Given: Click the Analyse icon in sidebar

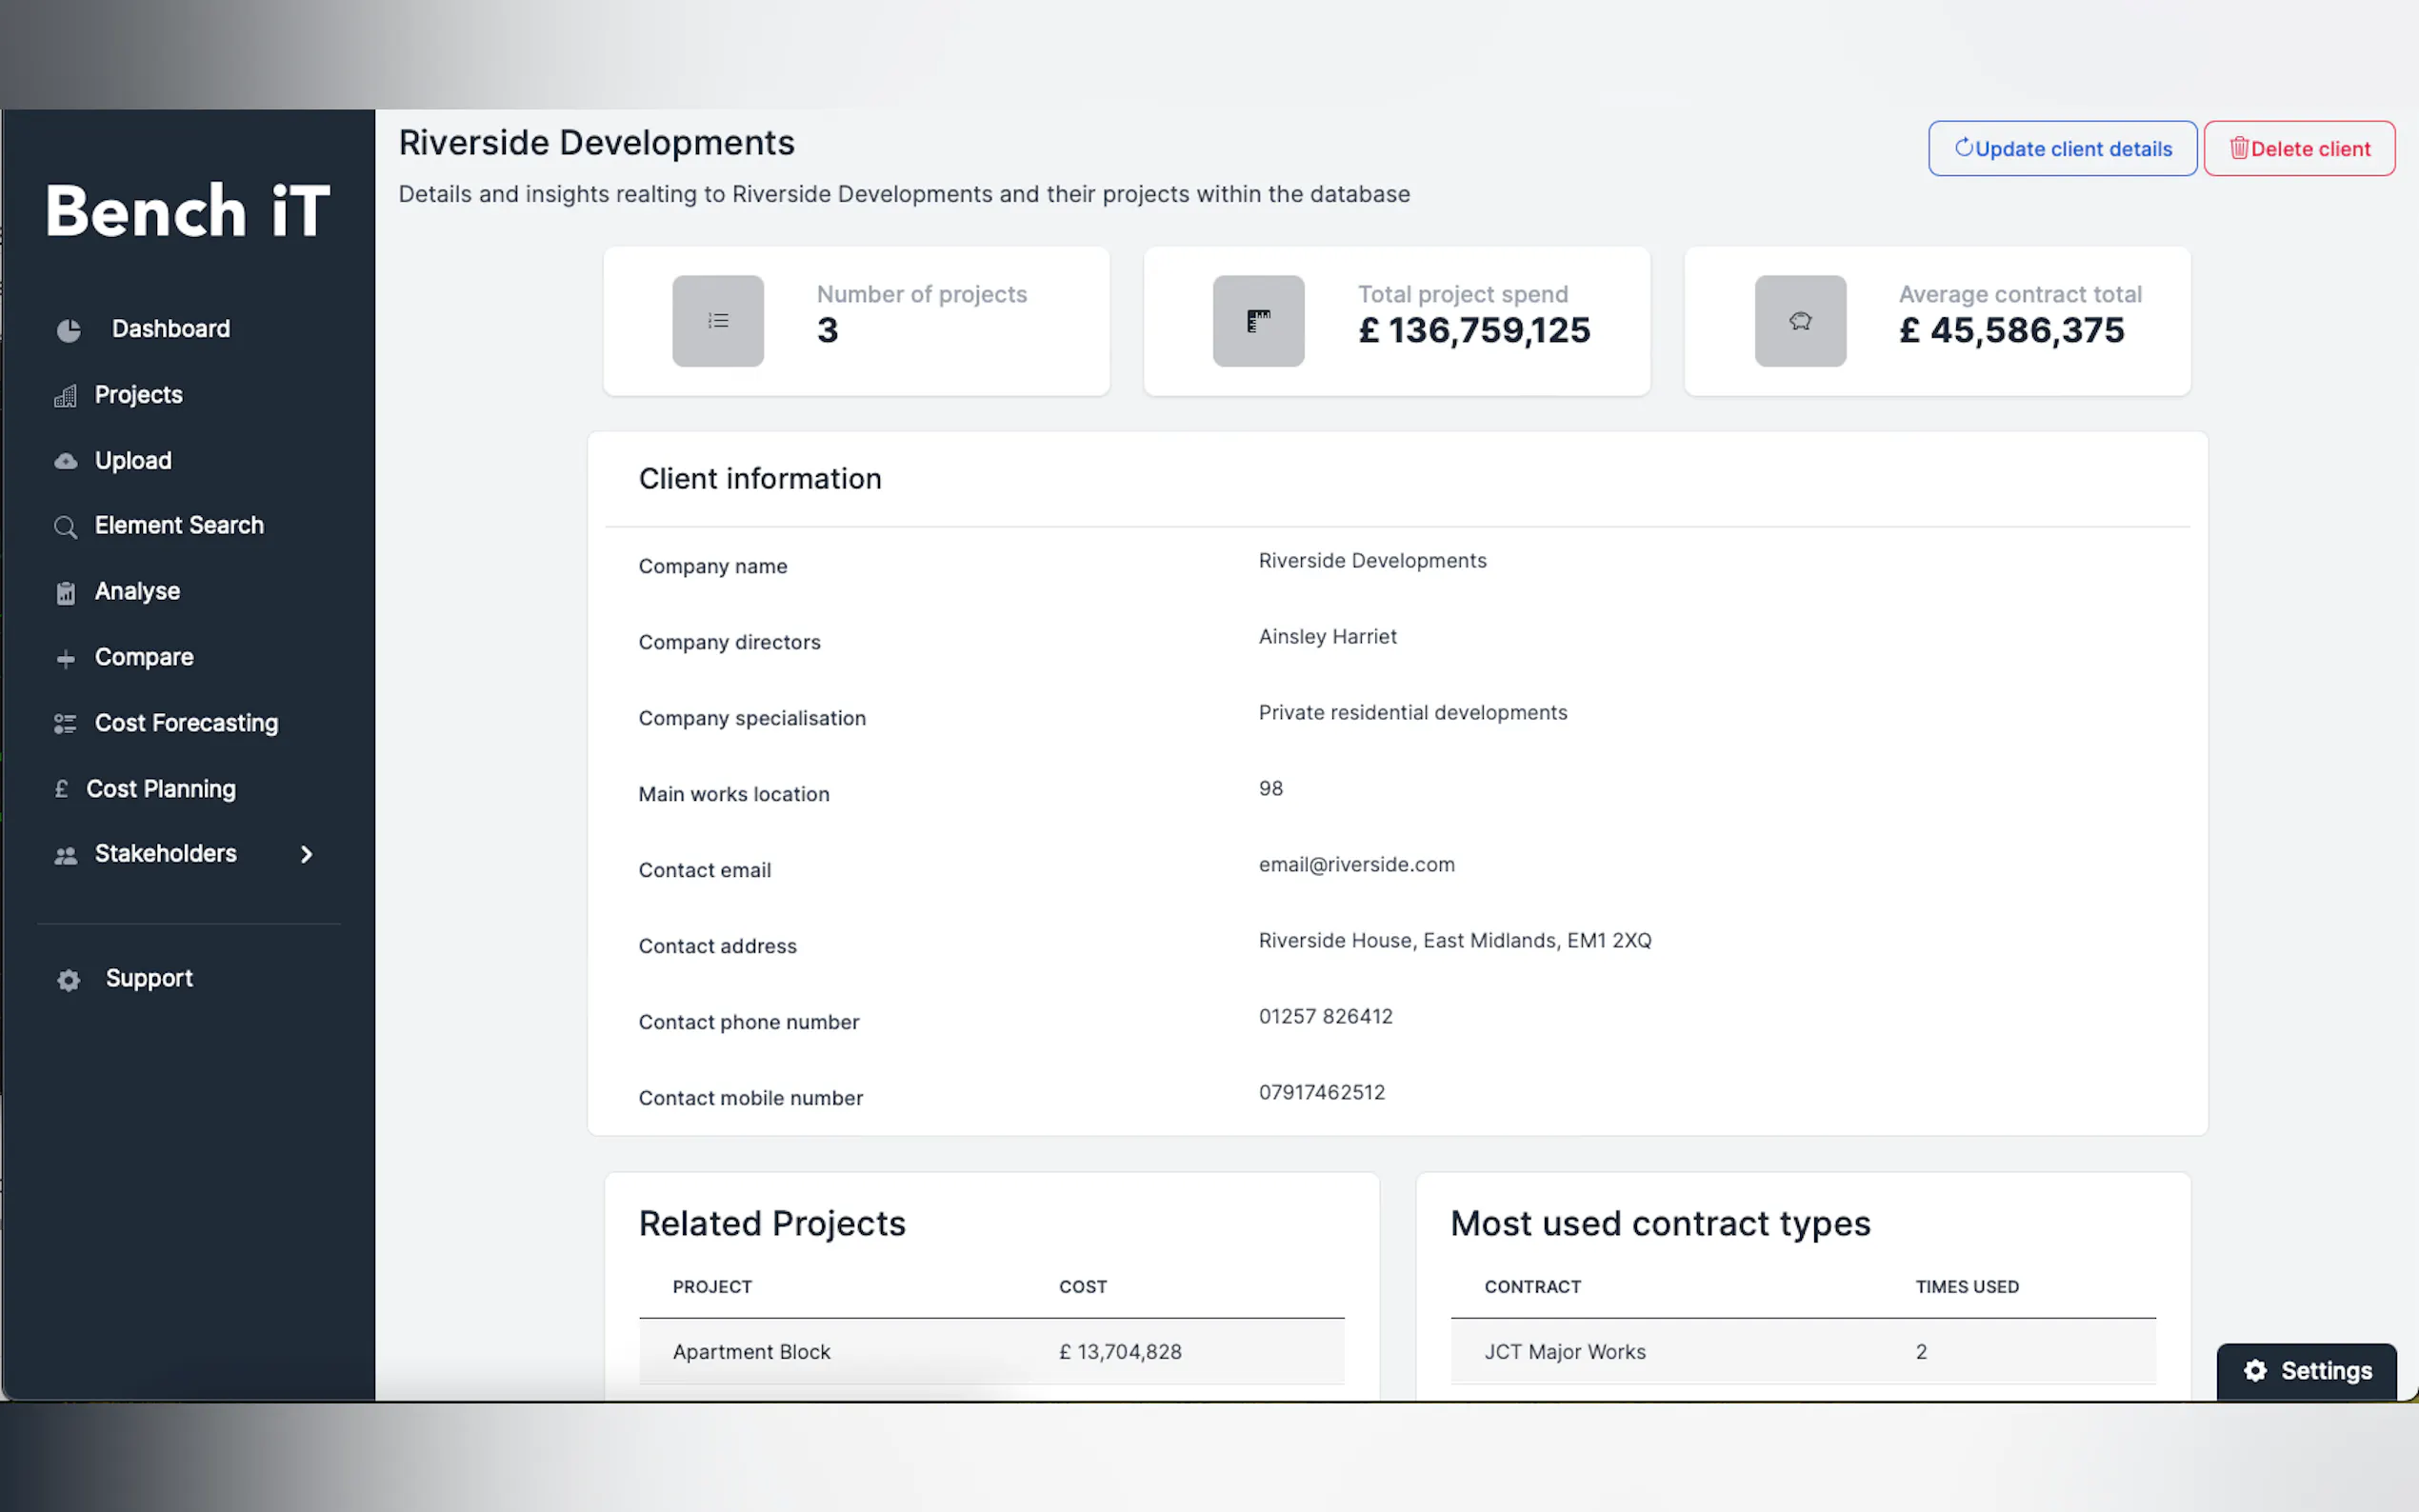Looking at the screenshot, I should 65,593.
